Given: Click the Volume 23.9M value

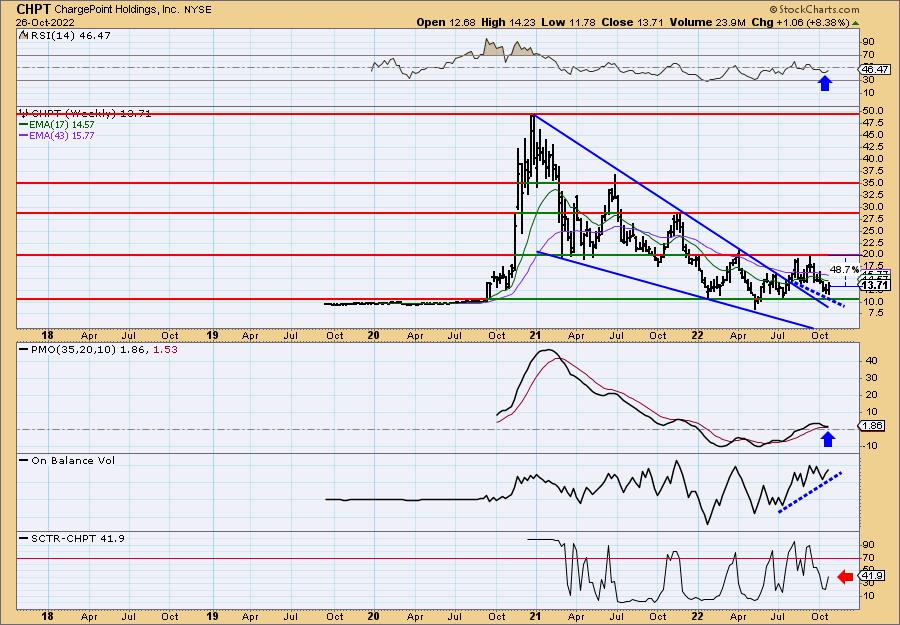Looking at the screenshot, I should tap(708, 22).
